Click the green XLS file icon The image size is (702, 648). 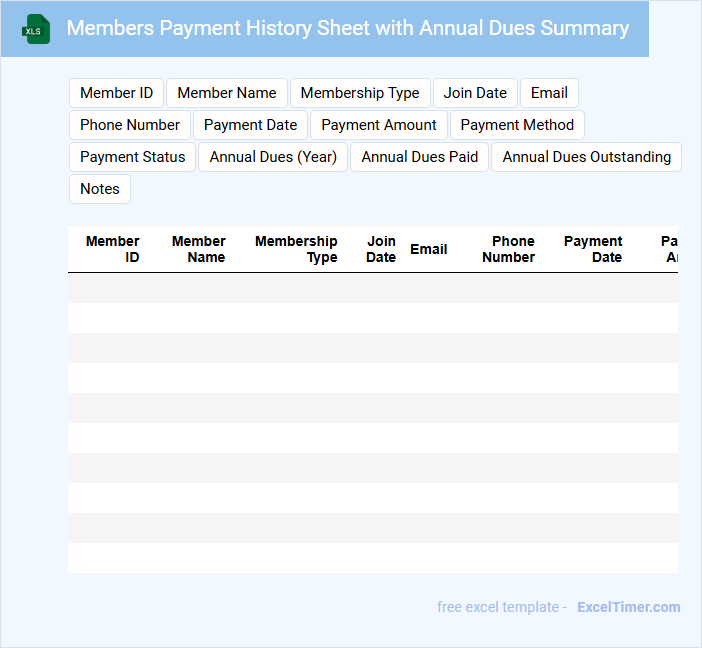[x=36, y=29]
